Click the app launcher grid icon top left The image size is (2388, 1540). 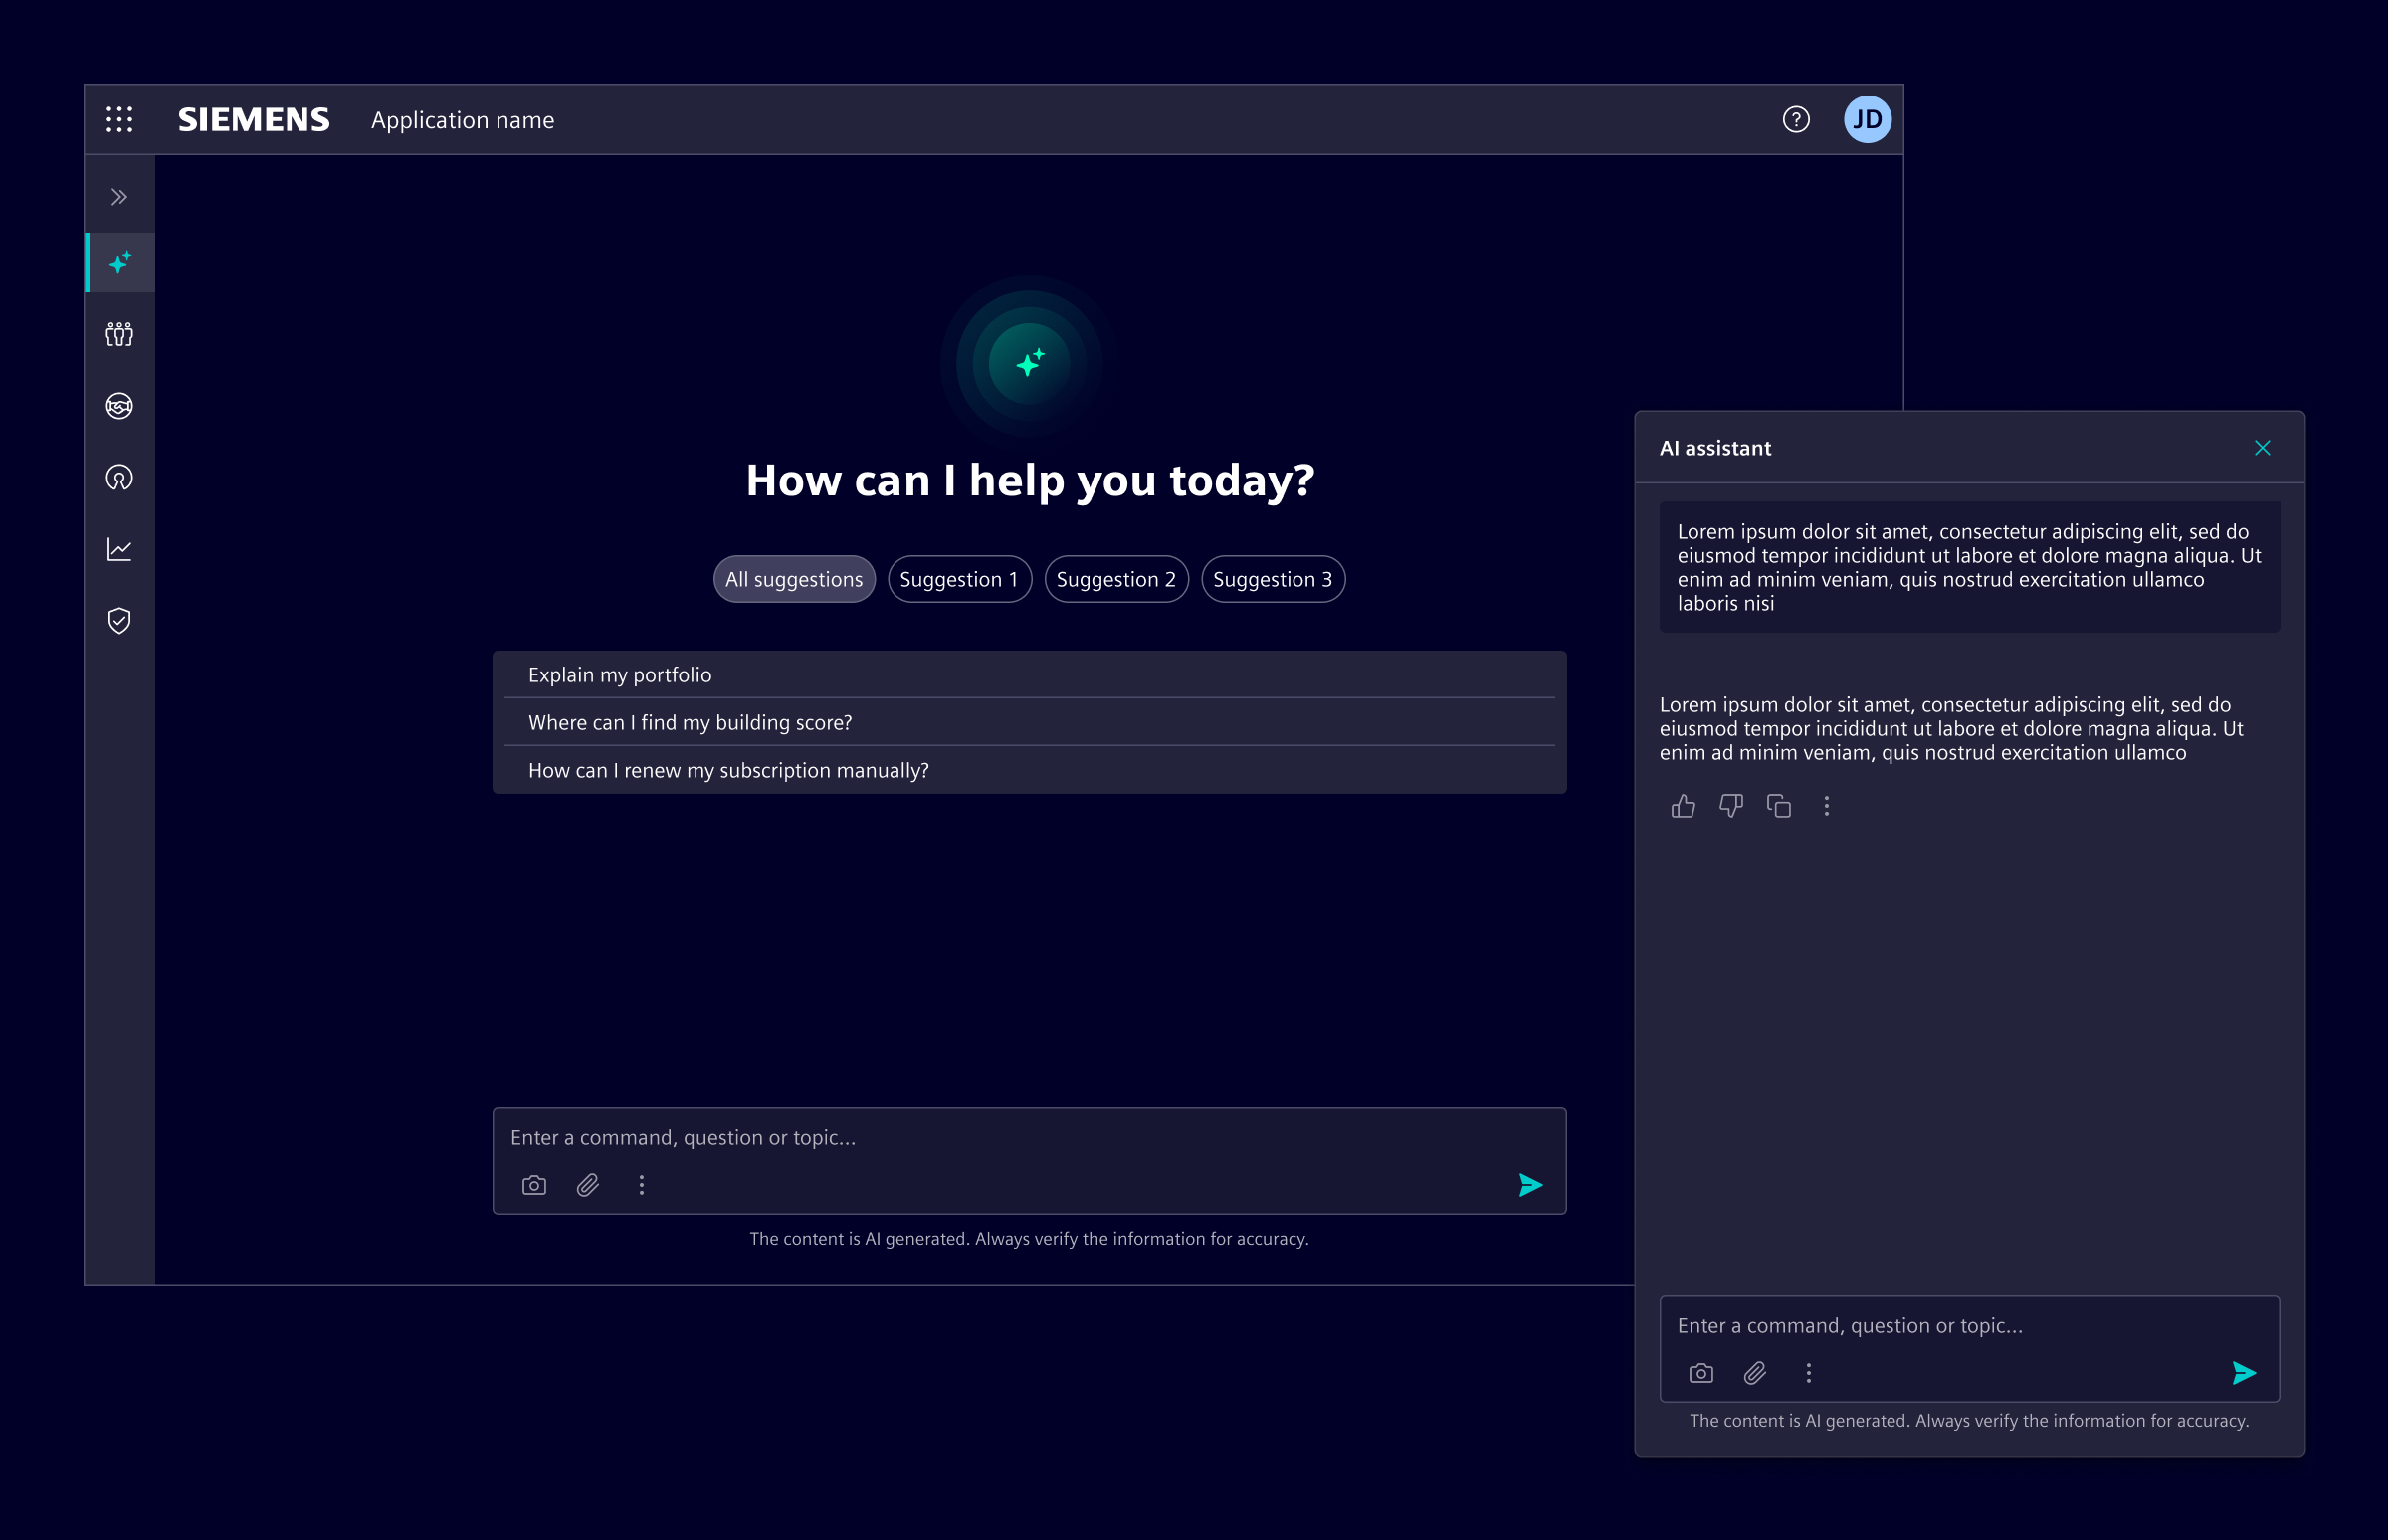(x=119, y=119)
